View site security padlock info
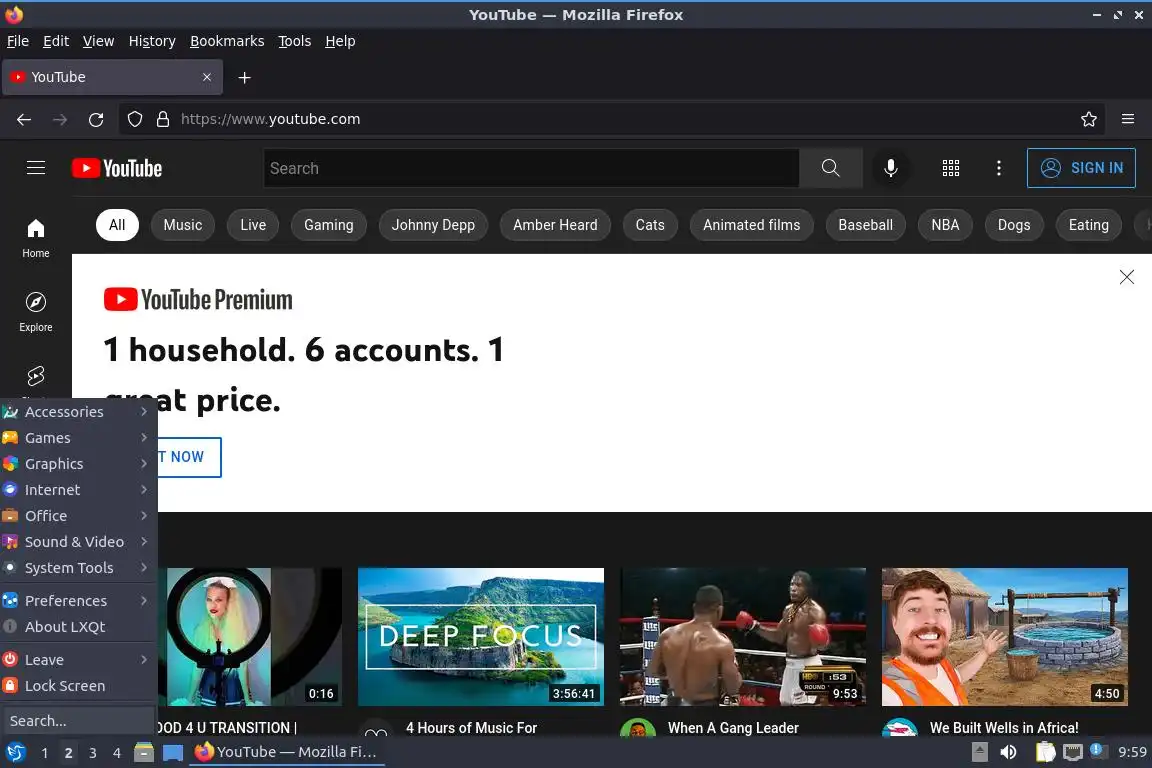This screenshot has height=768, width=1152. click(163, 119)
